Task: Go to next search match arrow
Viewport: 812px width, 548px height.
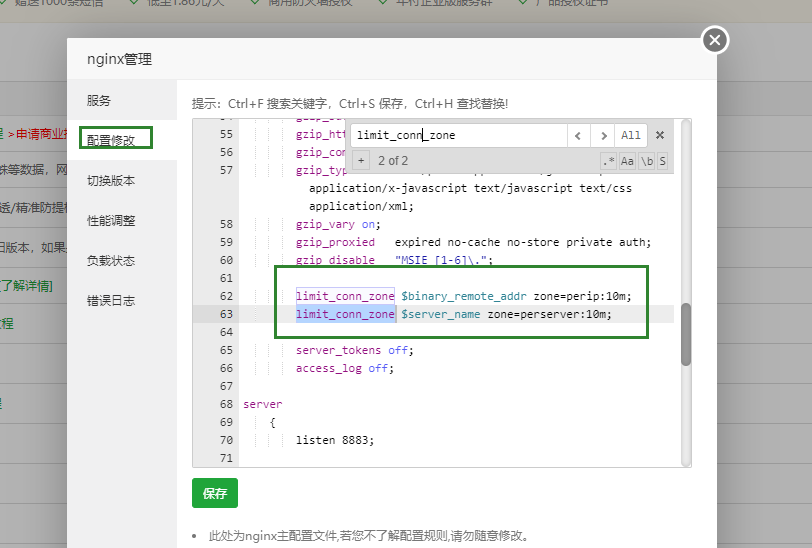Action: coord(603,136)
